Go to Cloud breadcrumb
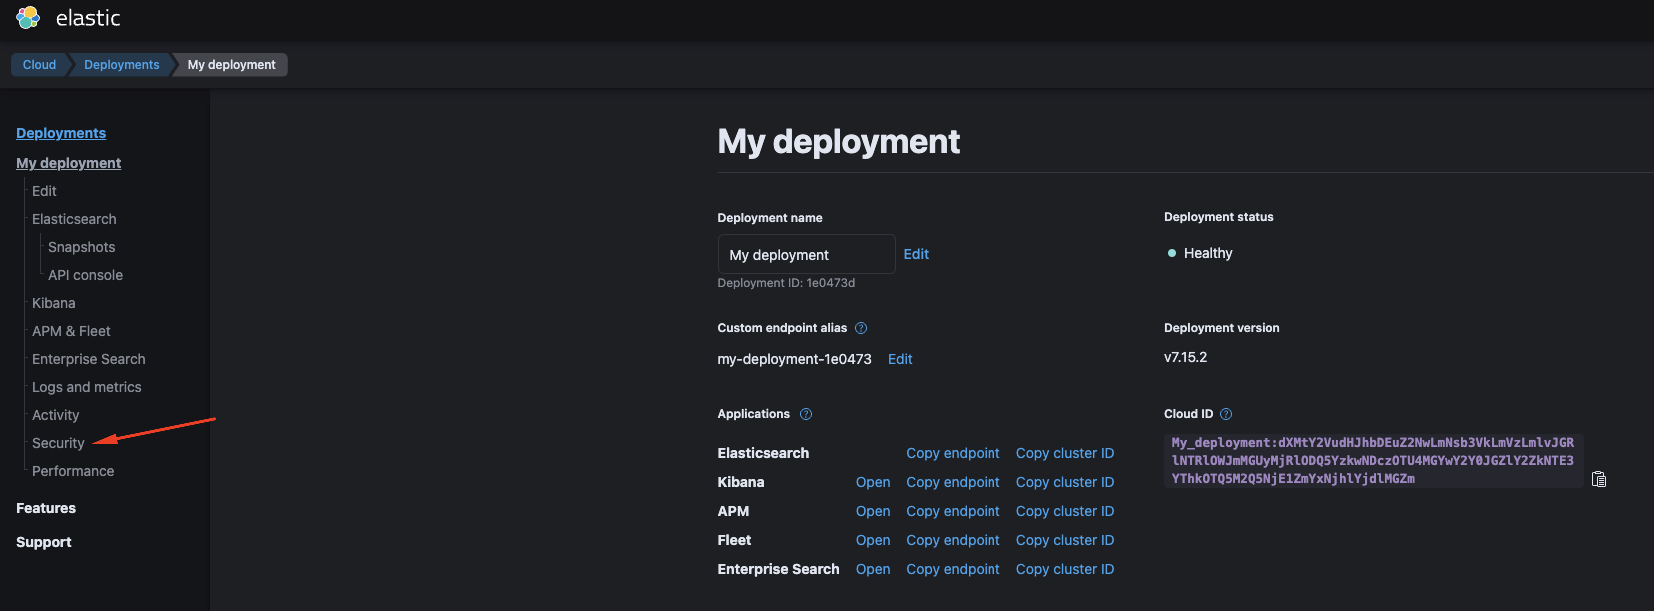This screenshot has height=611, width=1654. tap(39, 65)
